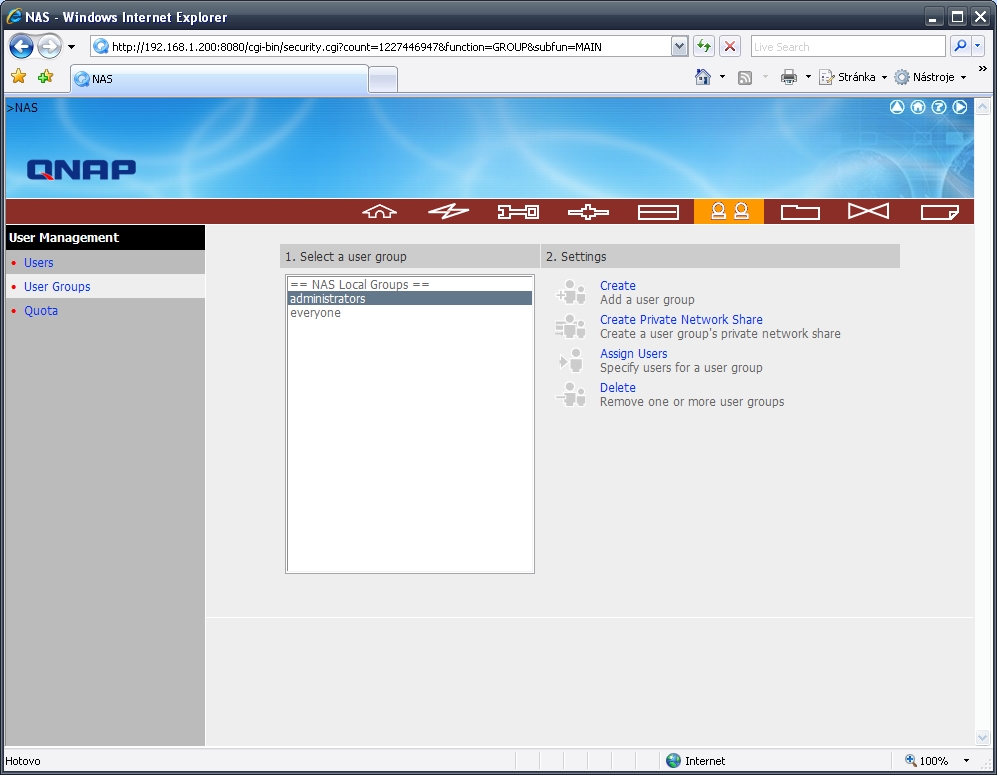Select '== NAS Local Groups ==' list header
This screenshot has width=997, height=775.
(409, 284)
